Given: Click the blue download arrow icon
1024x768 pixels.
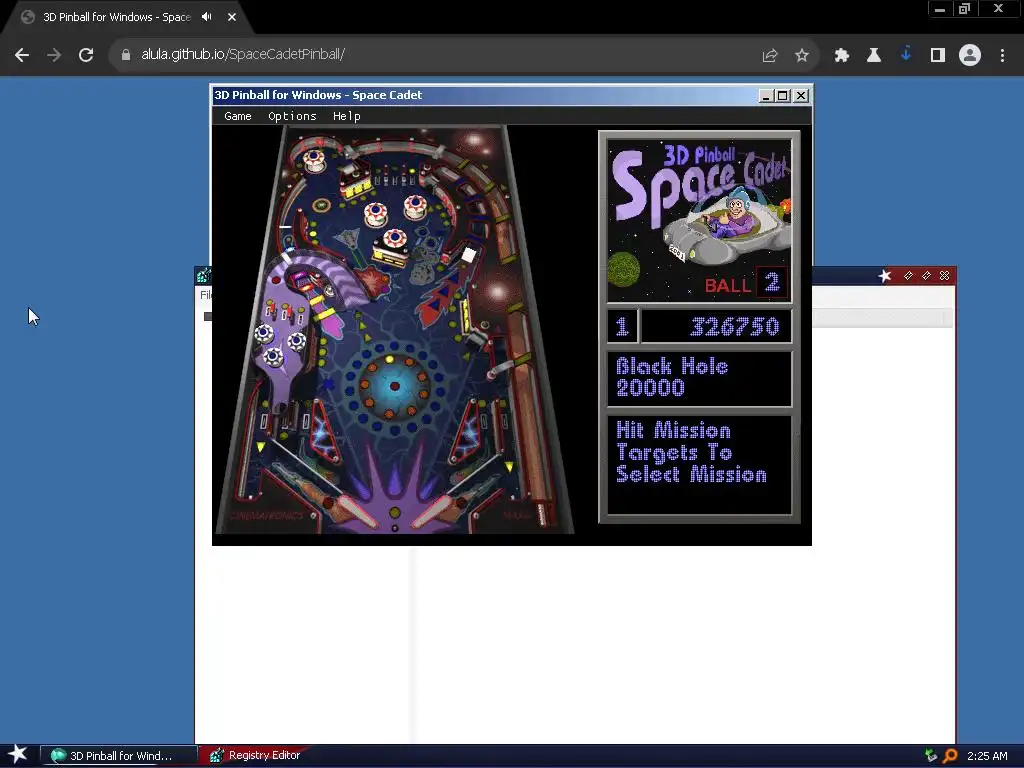Looking at the screenshot, I should (x=906, y=54).
